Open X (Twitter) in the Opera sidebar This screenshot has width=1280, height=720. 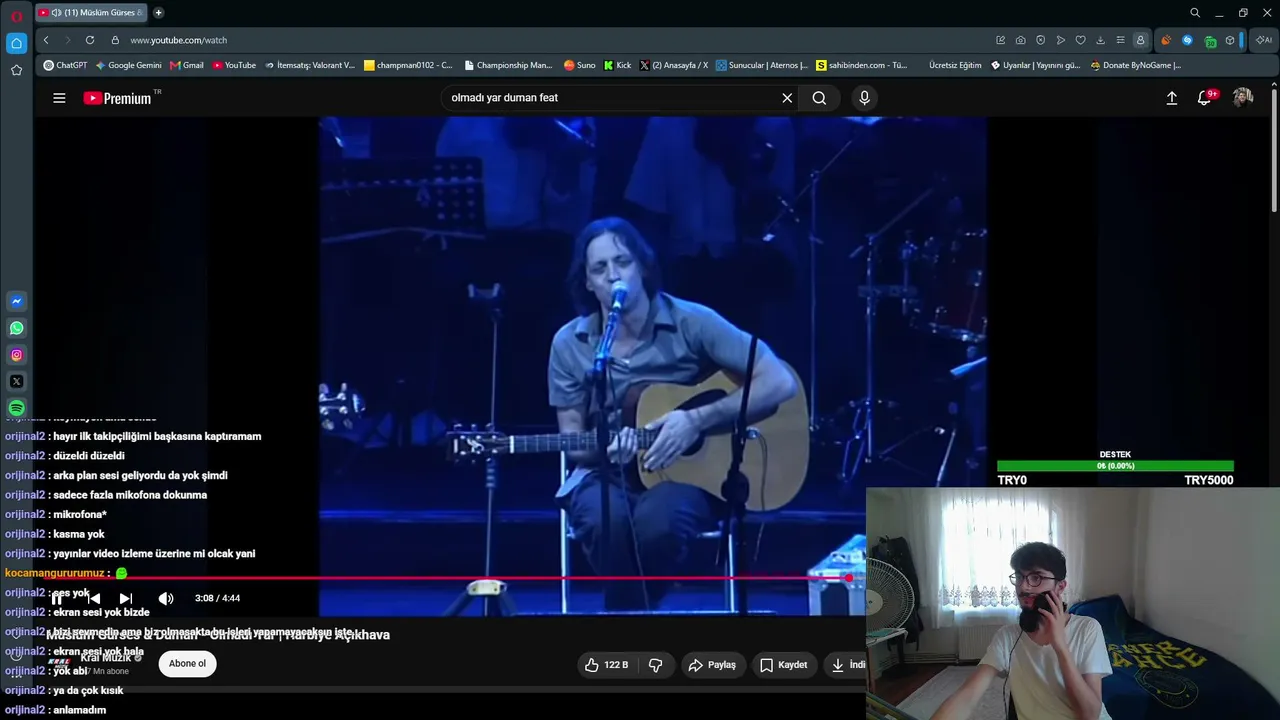pos(16,381)
